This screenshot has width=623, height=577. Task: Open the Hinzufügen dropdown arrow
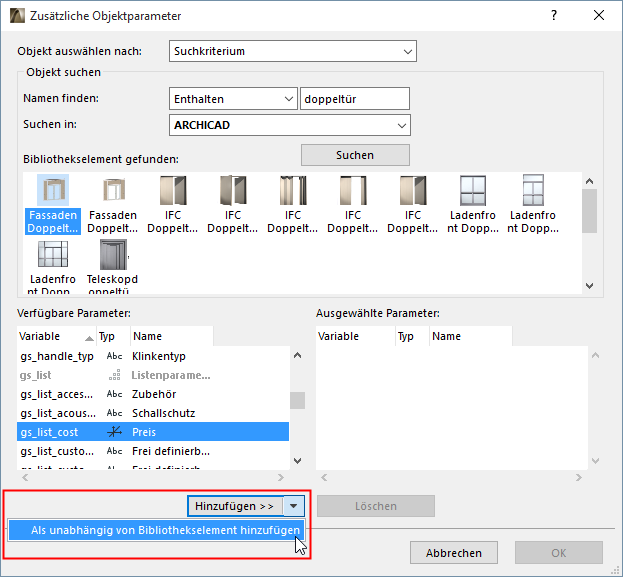point(294,506)
